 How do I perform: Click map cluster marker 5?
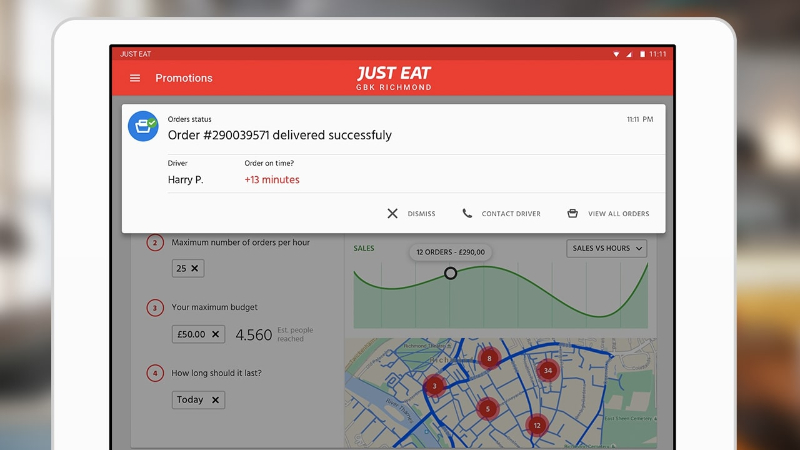[x=488, y=409]
